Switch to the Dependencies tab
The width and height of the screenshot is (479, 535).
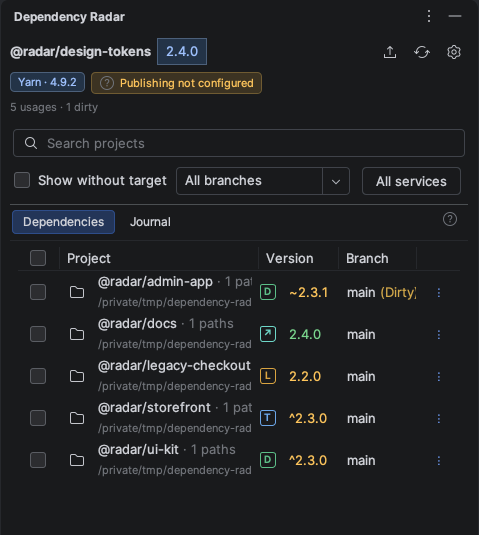click(63, 222)
